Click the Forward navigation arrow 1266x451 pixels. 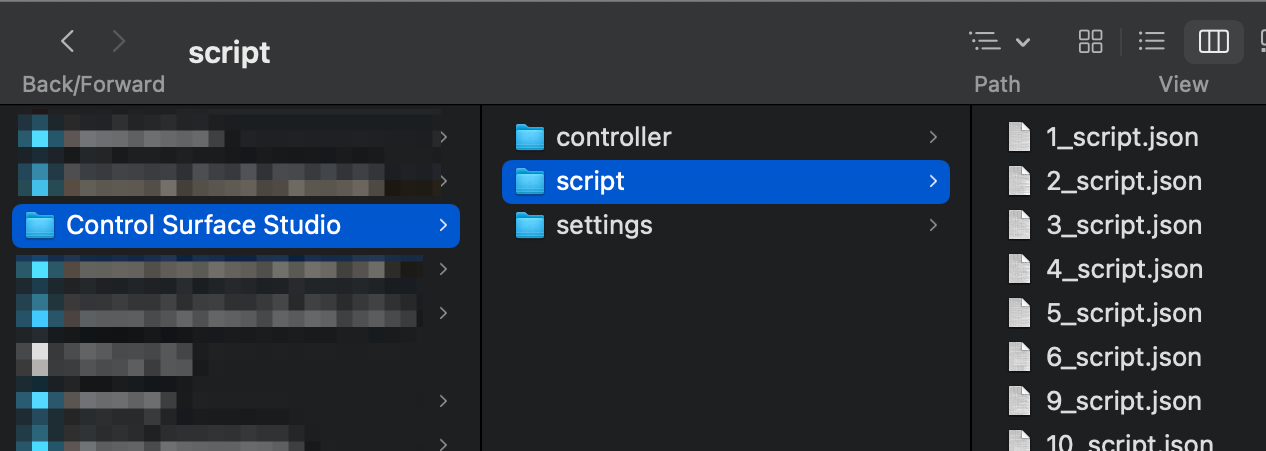[119, 41]
